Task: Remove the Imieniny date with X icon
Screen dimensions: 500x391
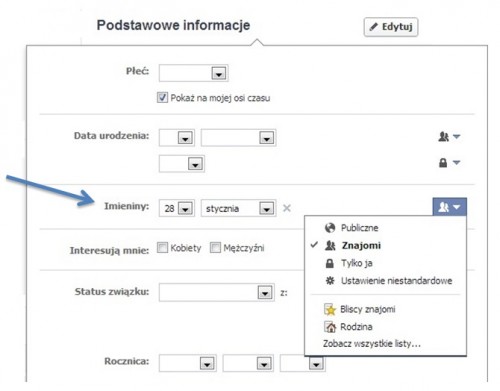Action: coord(287,208)
